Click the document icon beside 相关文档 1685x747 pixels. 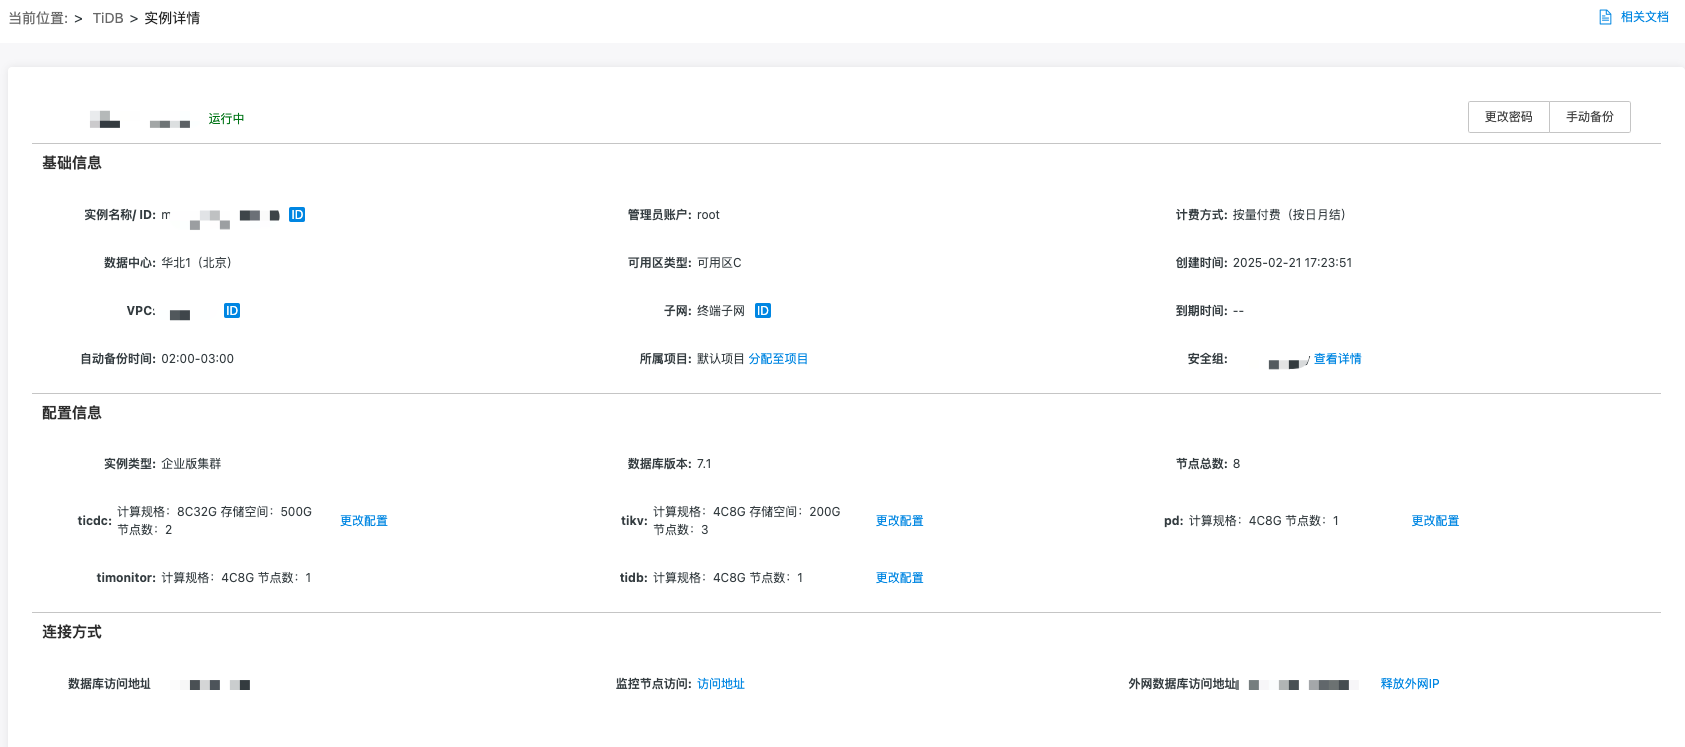click(1605, 17)
